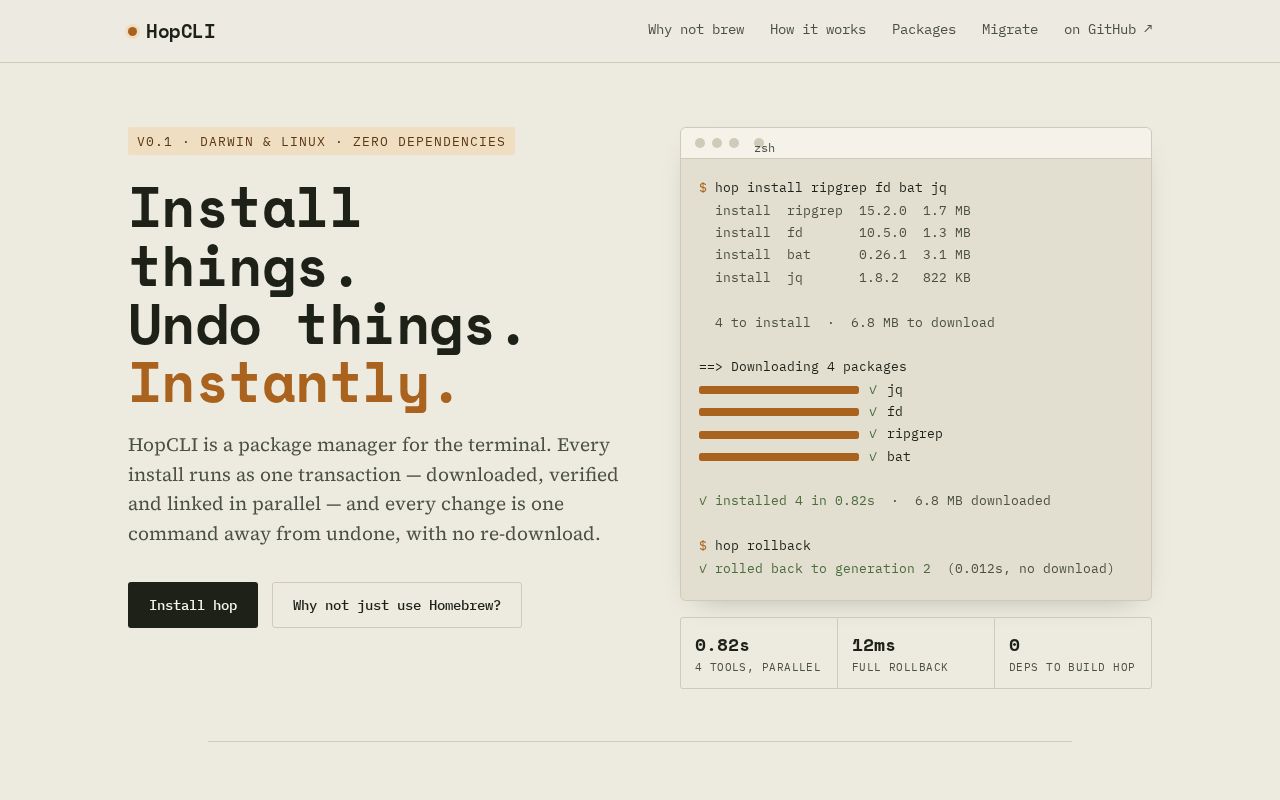This screenshot has width=1280, height=800.
Task: Click the orange dot logo icon
Action: click(132, 31)
